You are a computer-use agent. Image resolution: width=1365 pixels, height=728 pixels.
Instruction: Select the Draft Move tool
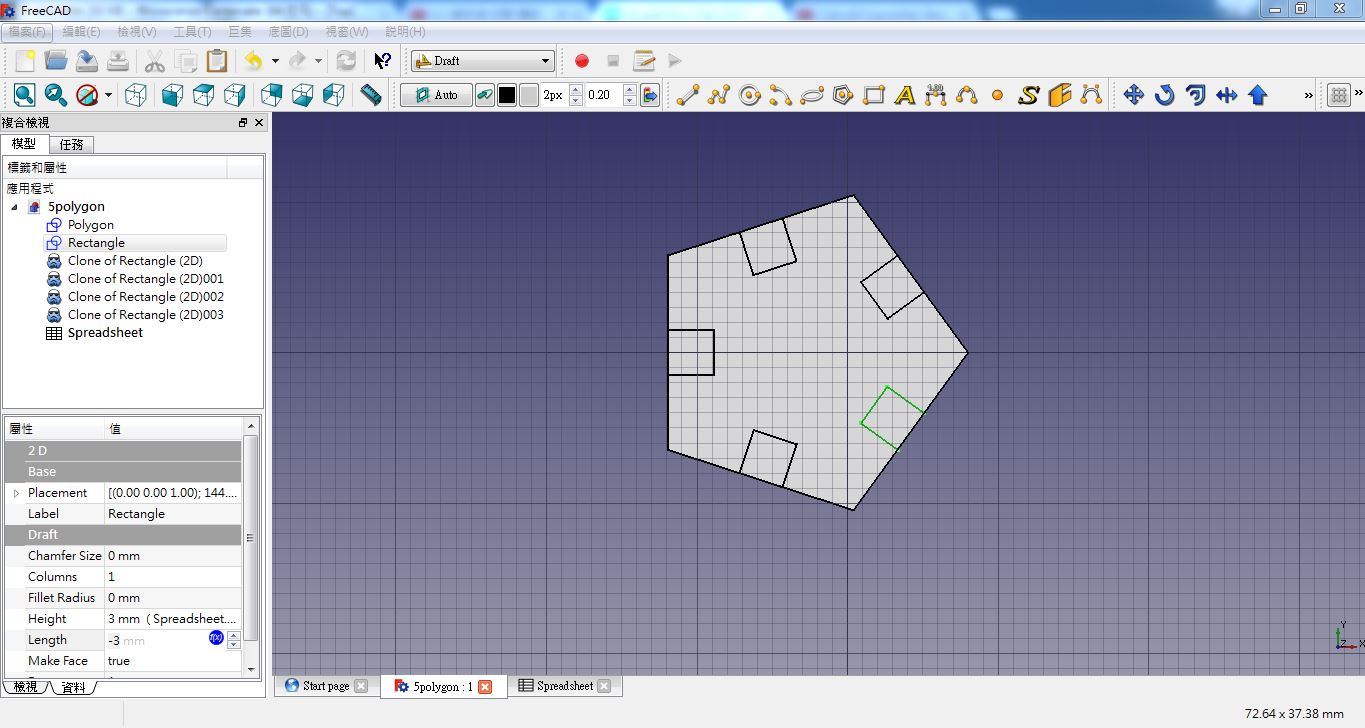pos(1133,95)
